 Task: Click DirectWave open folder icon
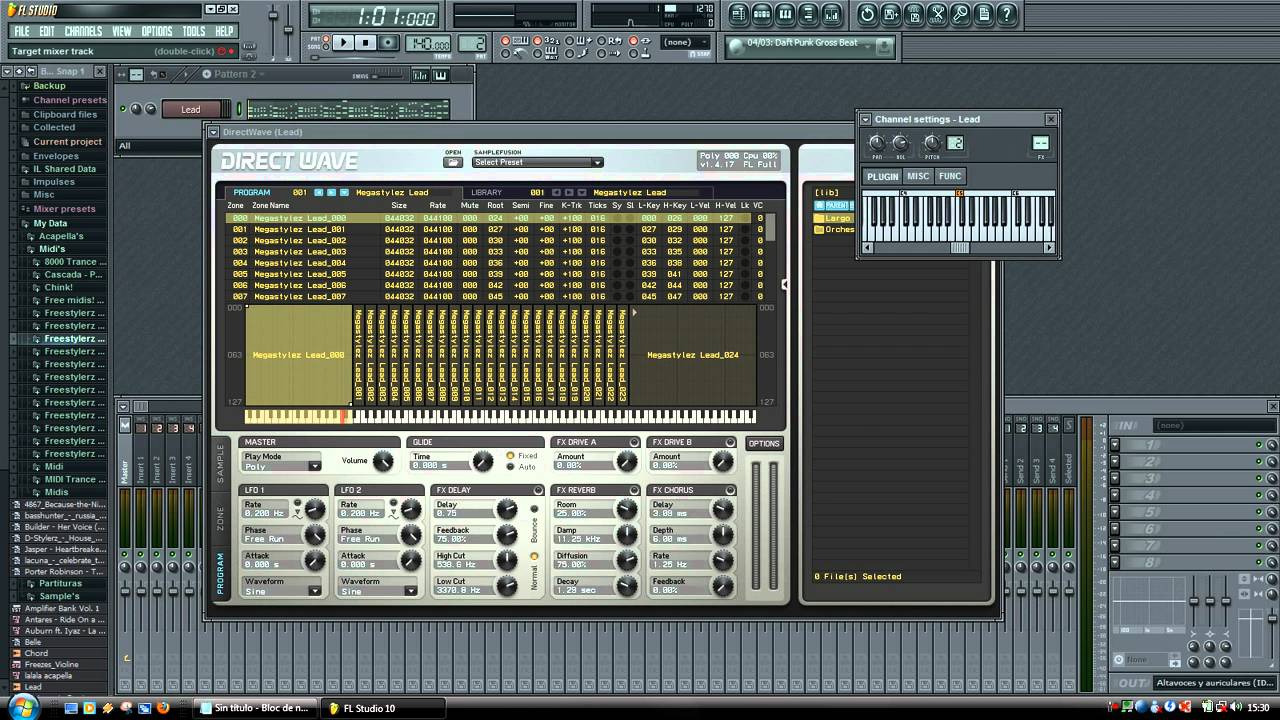453,162
